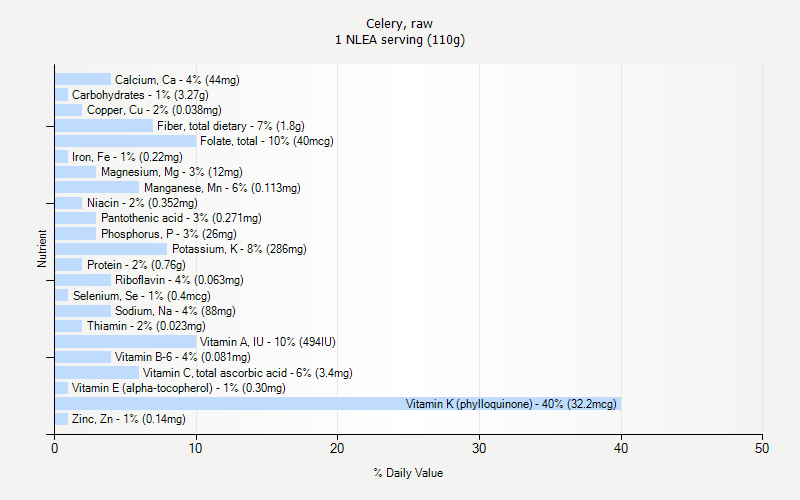
Task: Click the blue bar for Calcium
Action: (83, 79)
